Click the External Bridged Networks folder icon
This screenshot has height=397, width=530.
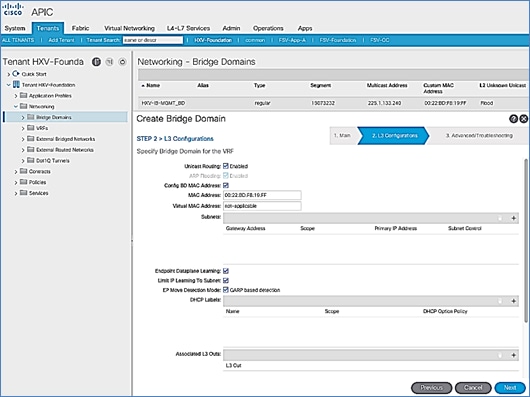(x=31, y=139)
